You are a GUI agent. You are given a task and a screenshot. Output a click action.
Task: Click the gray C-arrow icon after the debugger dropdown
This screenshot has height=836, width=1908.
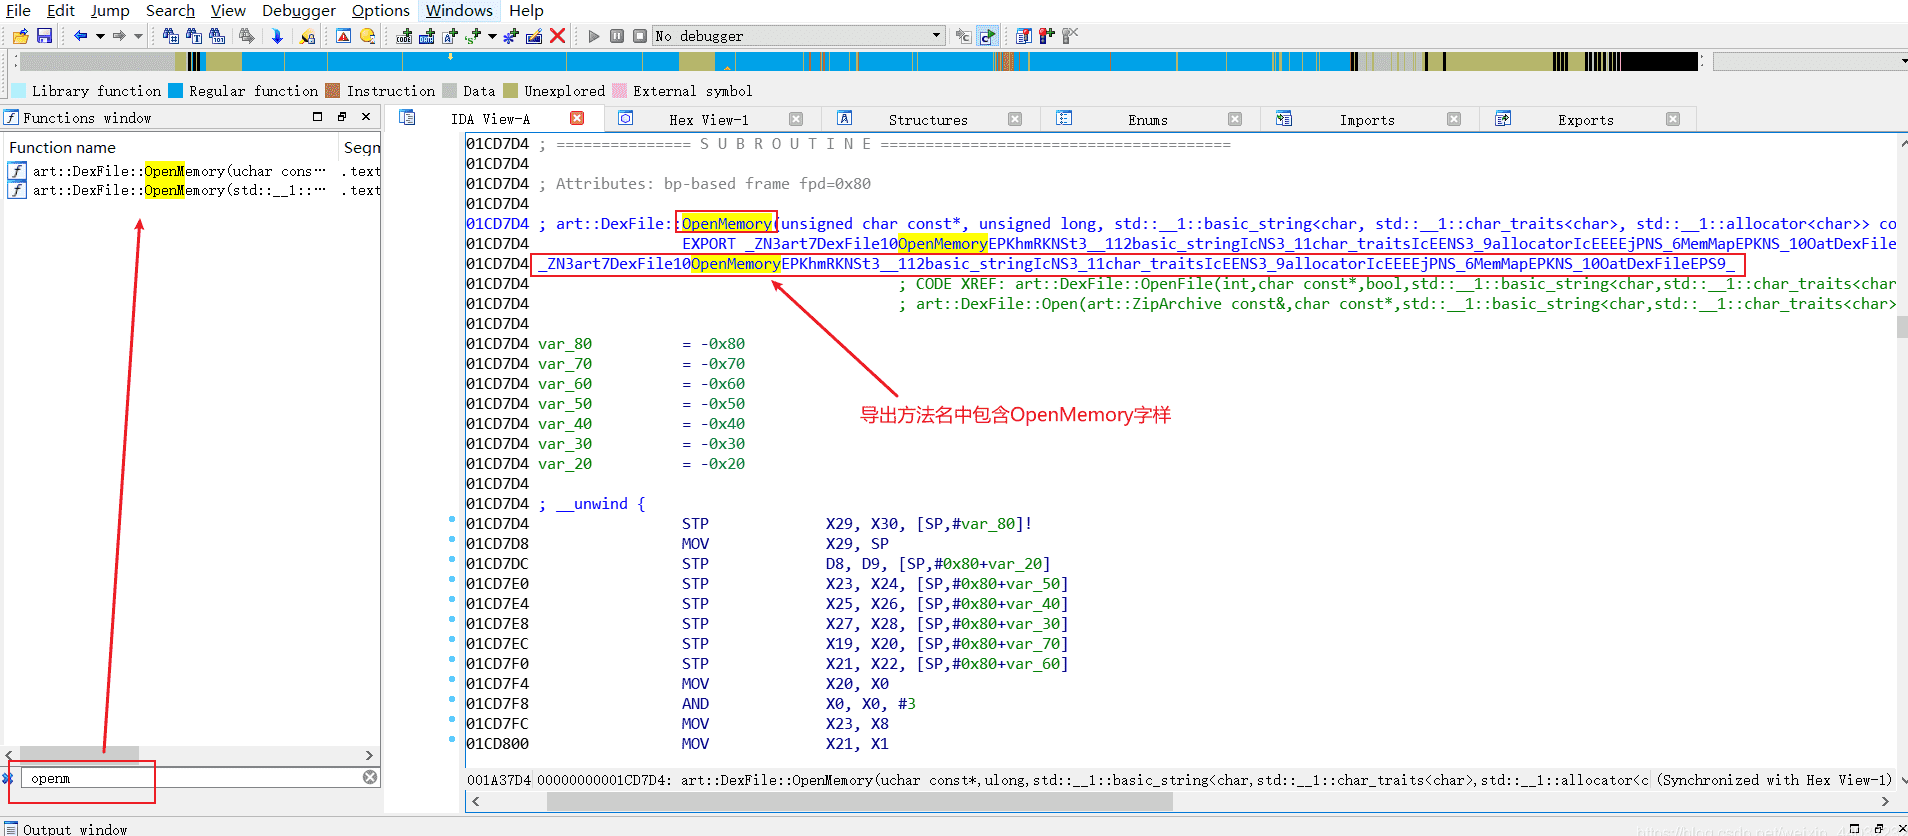click(x=963, y=36)
